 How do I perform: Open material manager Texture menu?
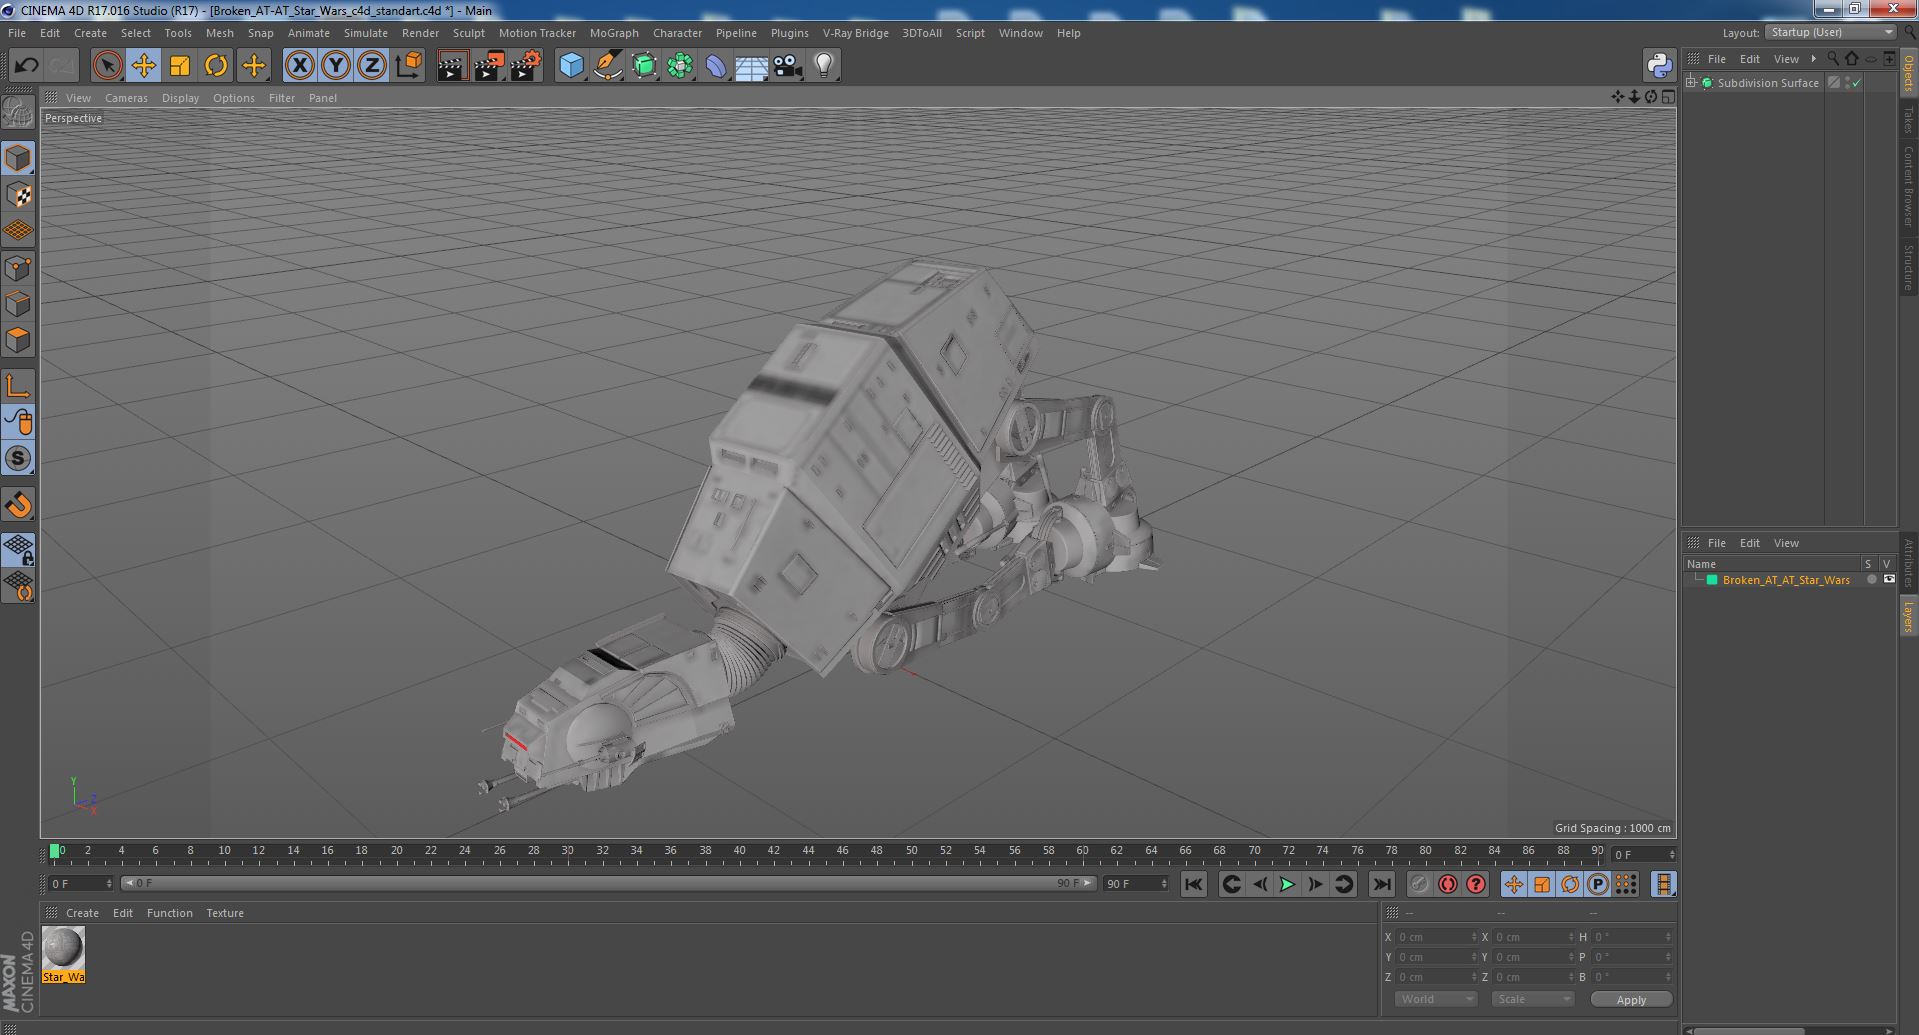225,913
